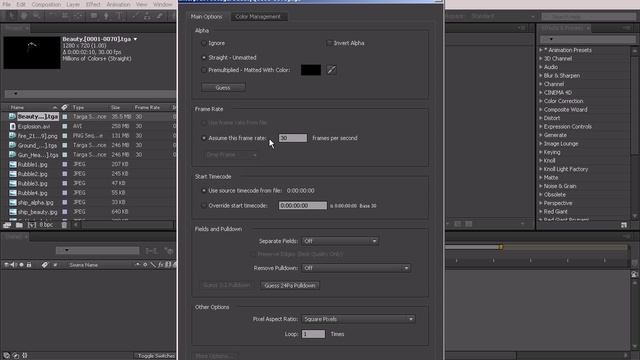Click the footage preview thumbnail in Project panel

pyautogui.click(x=32, y=53)
